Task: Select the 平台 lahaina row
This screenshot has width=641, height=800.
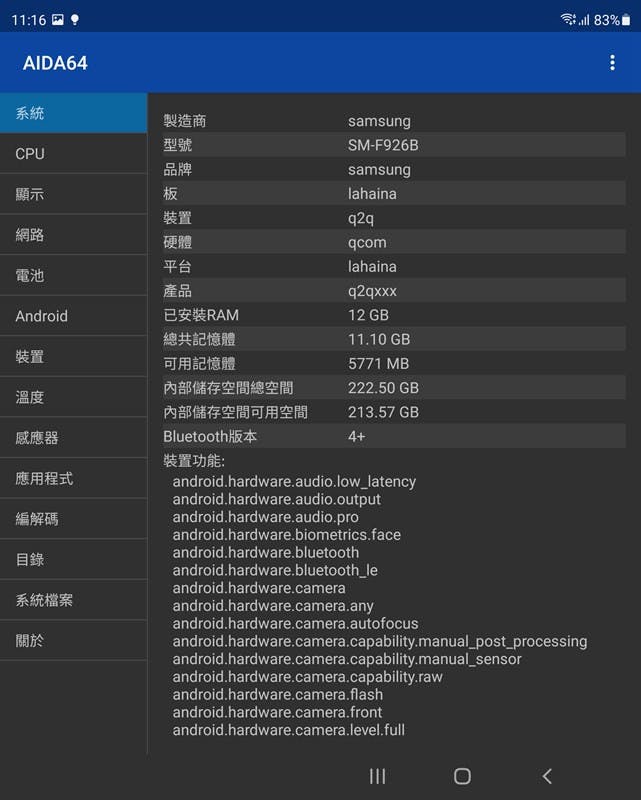Action: click(394, 266)
